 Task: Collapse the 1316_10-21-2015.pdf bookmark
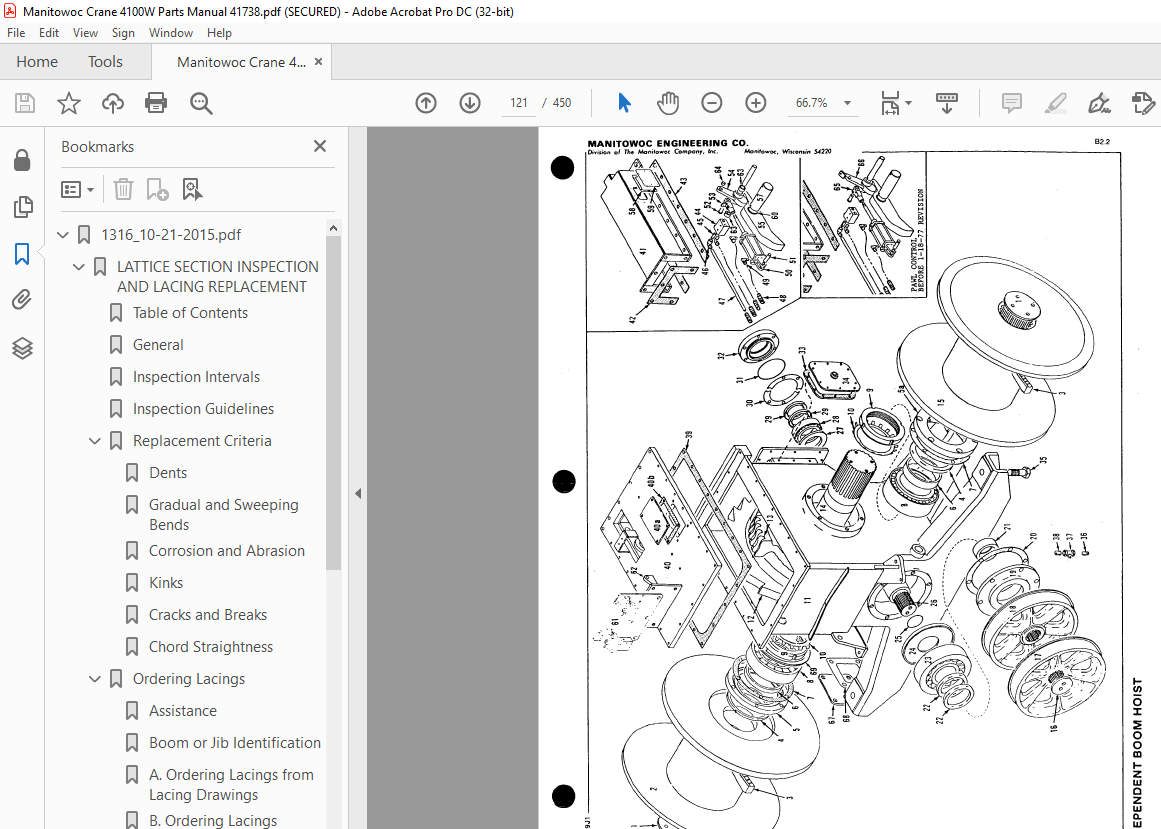tap(63, 235)
